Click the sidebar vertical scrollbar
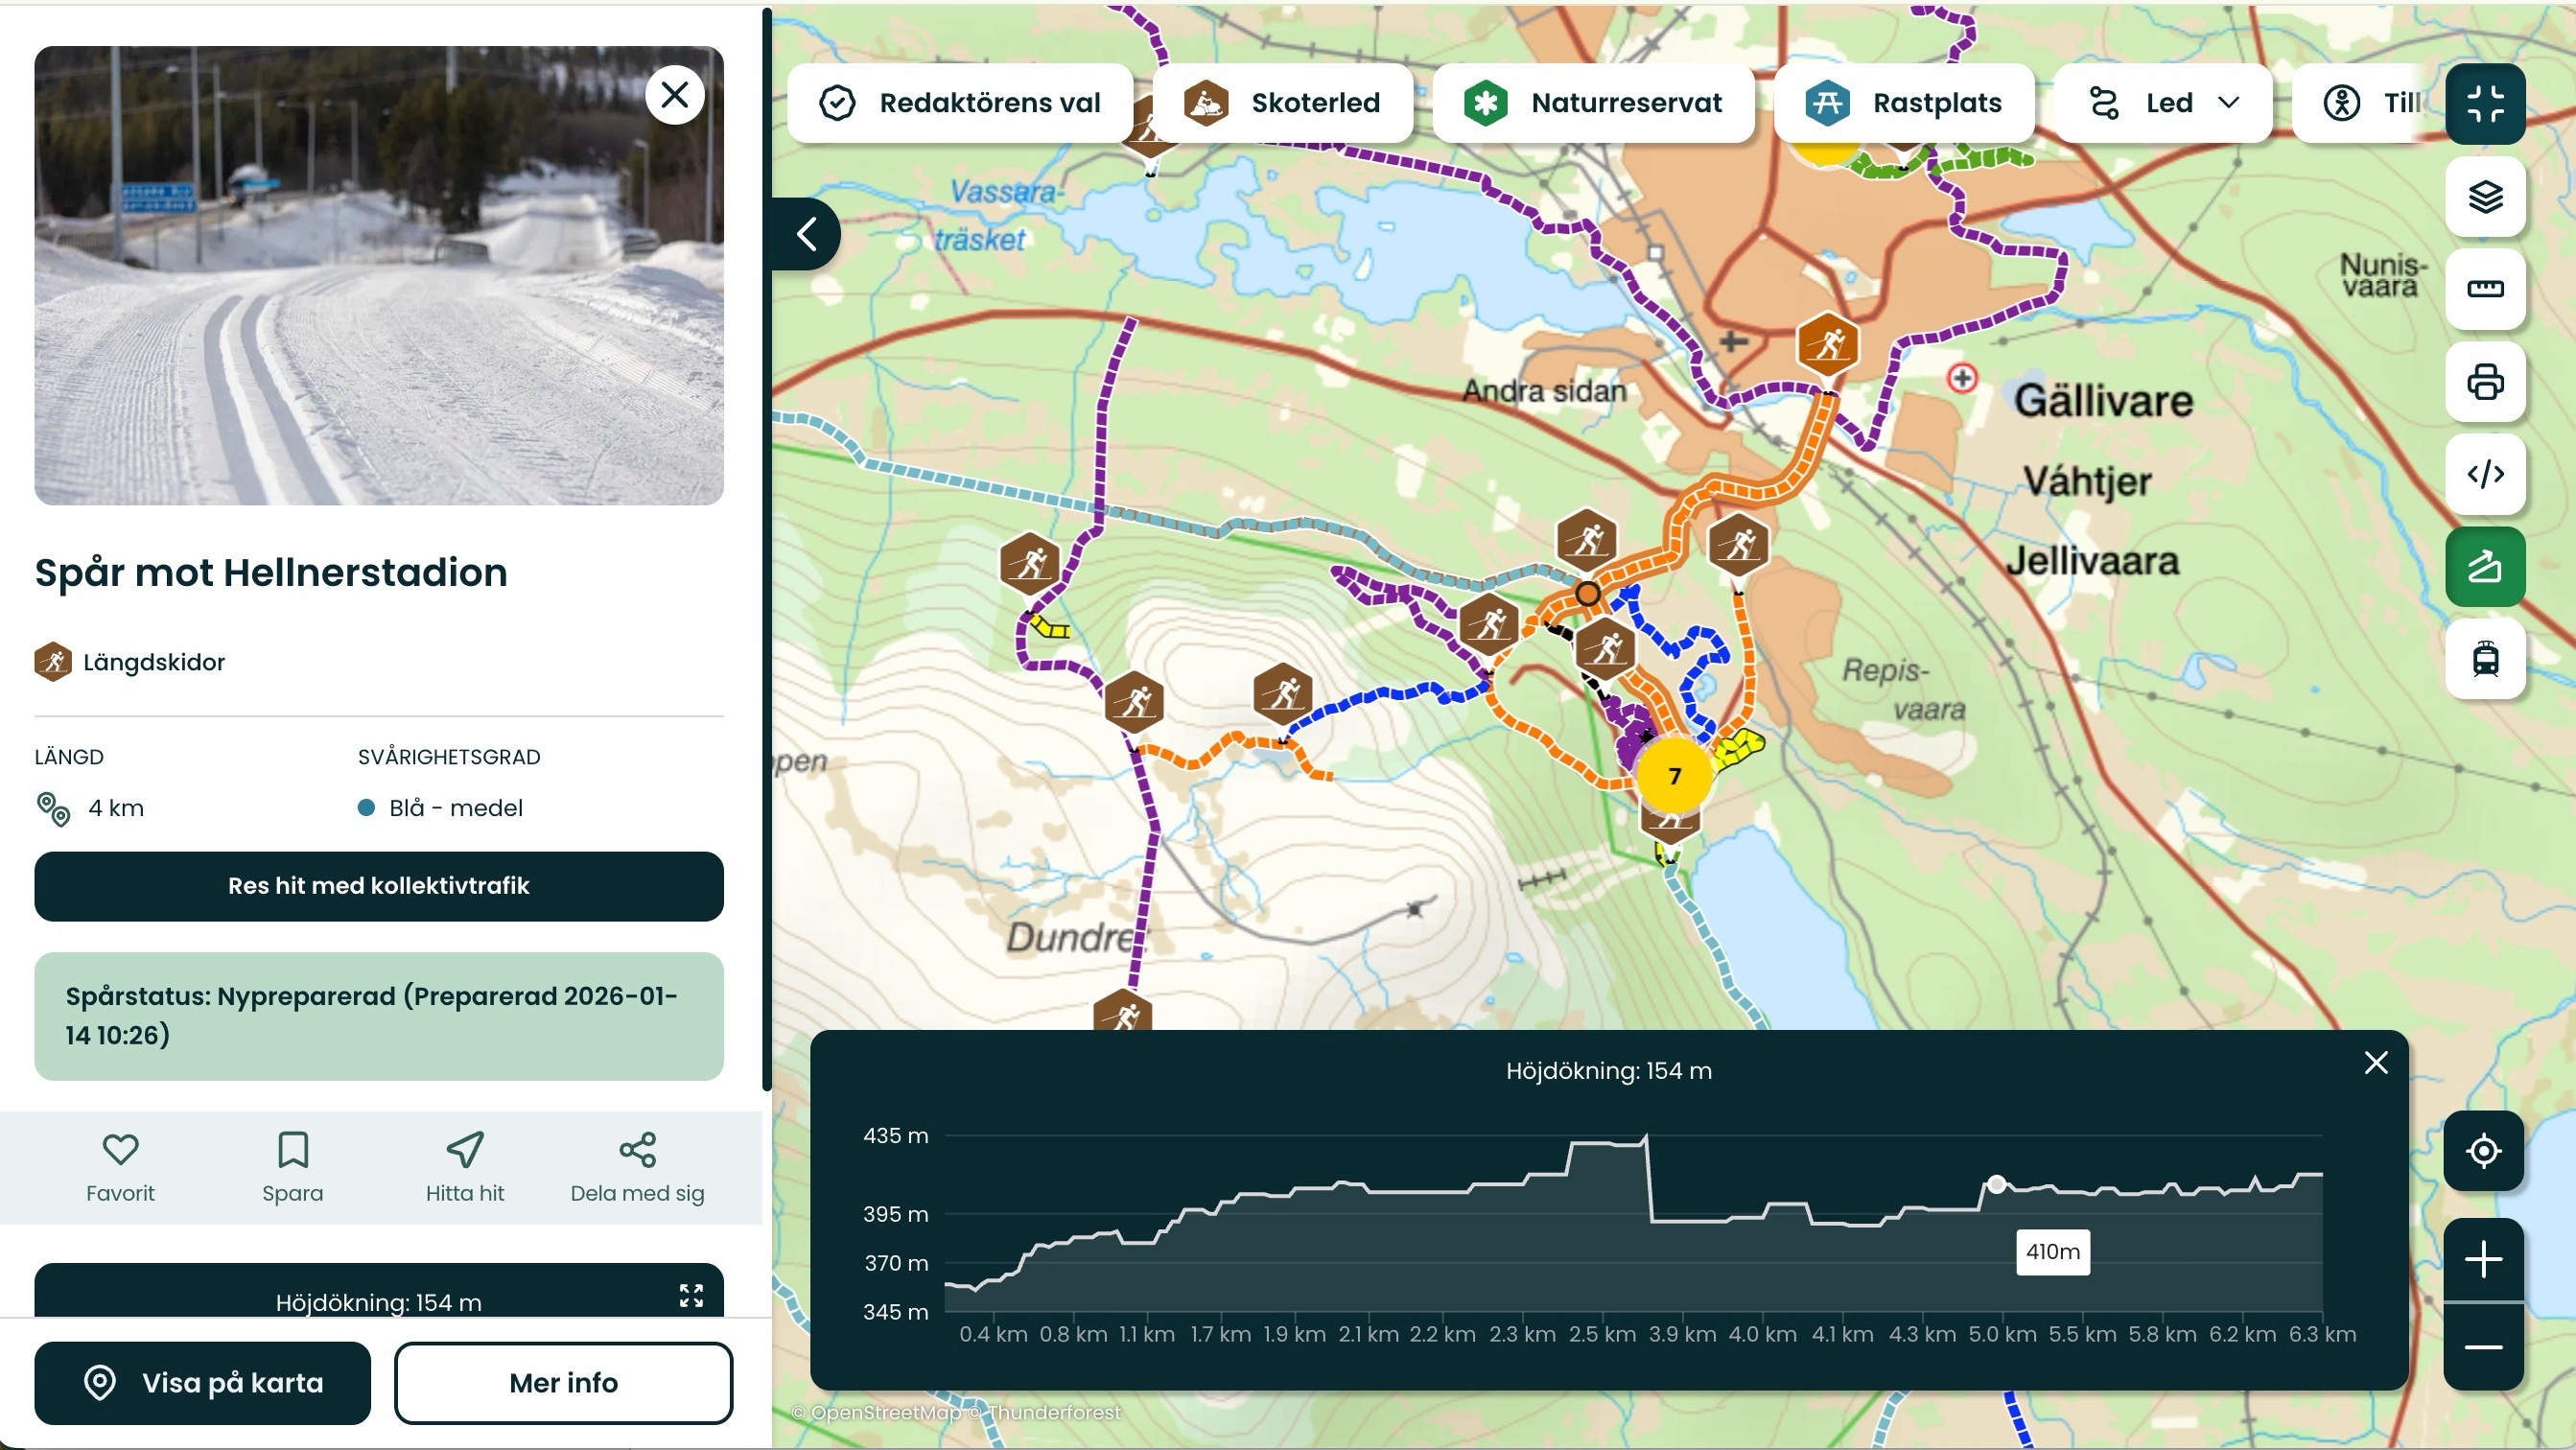 (x=767, y=548)
